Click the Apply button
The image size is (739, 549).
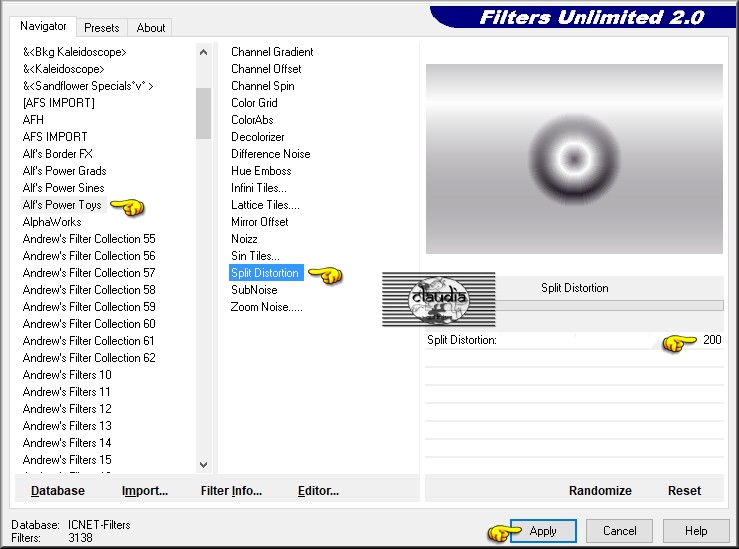543,531
